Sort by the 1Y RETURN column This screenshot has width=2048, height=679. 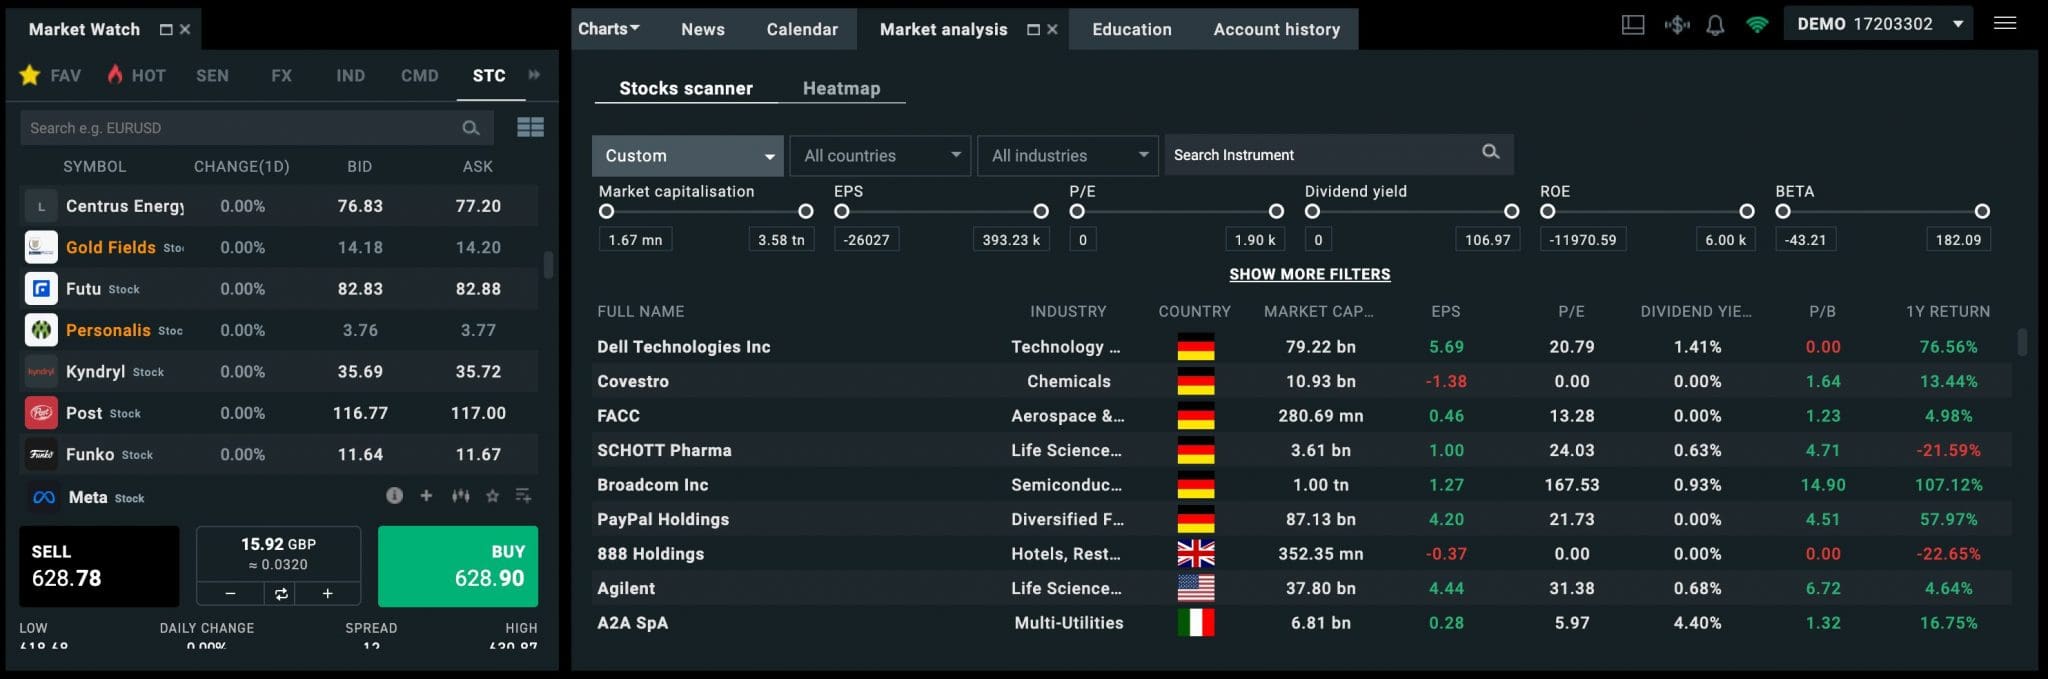point(1947,311)
